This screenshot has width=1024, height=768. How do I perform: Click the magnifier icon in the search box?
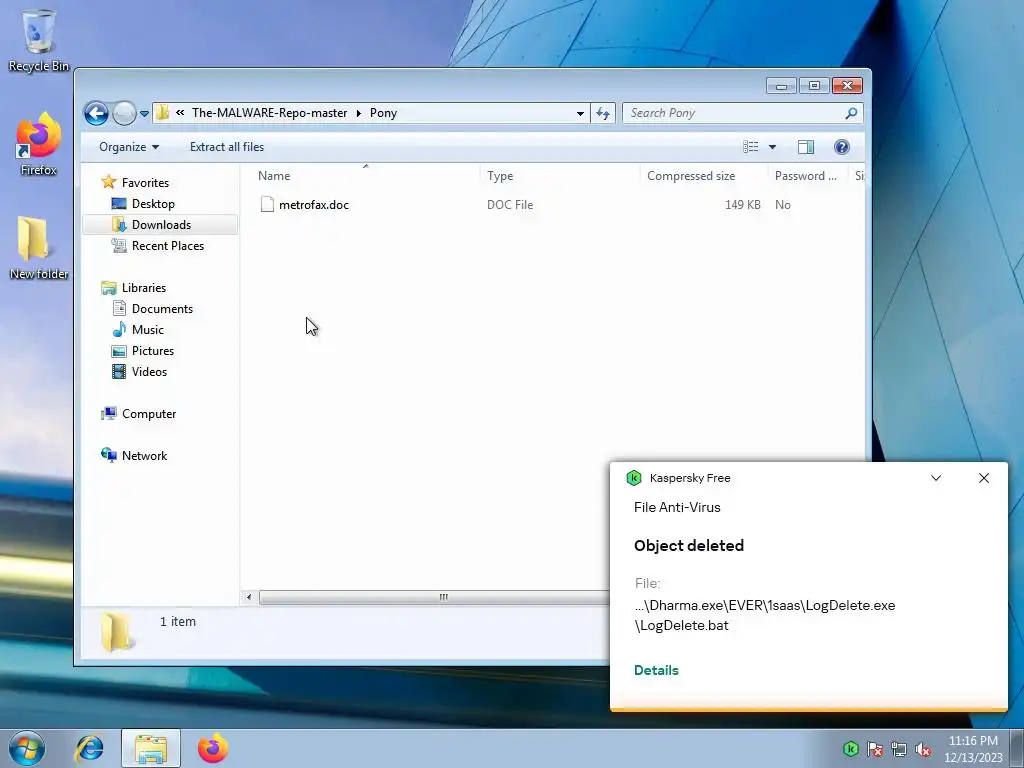pyautogui.click(x=851, y=114)
